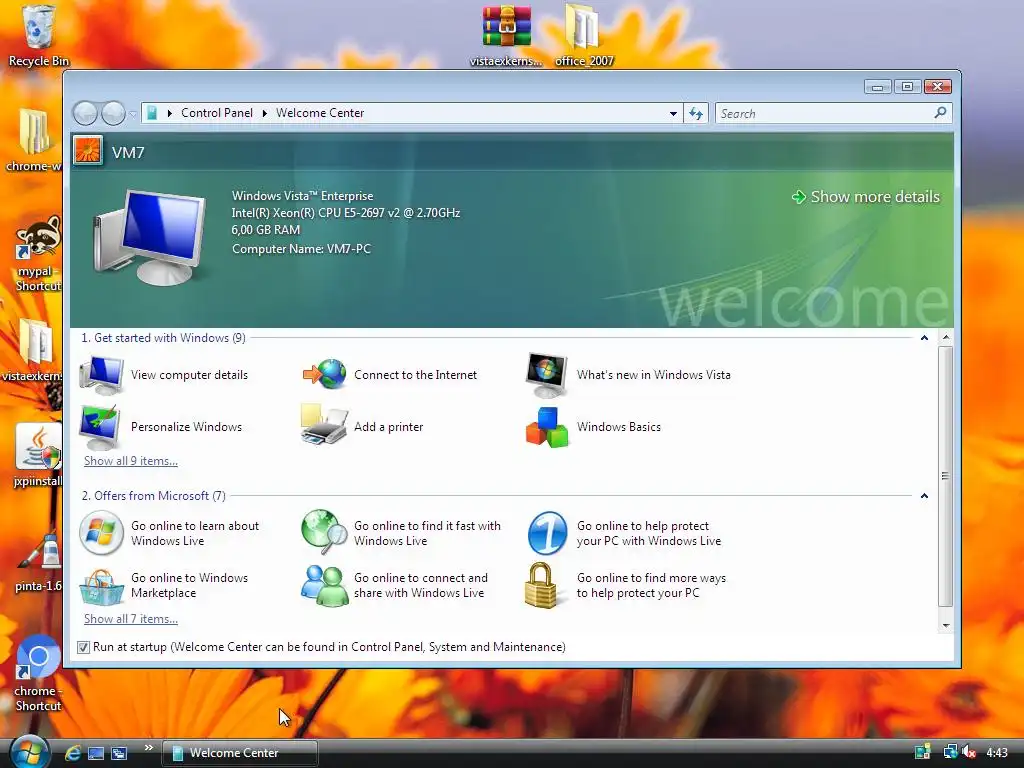This screenshot has width=1024, height=768.
Task: Click Switch between windows Quick Launch icon
Action: 119,753
